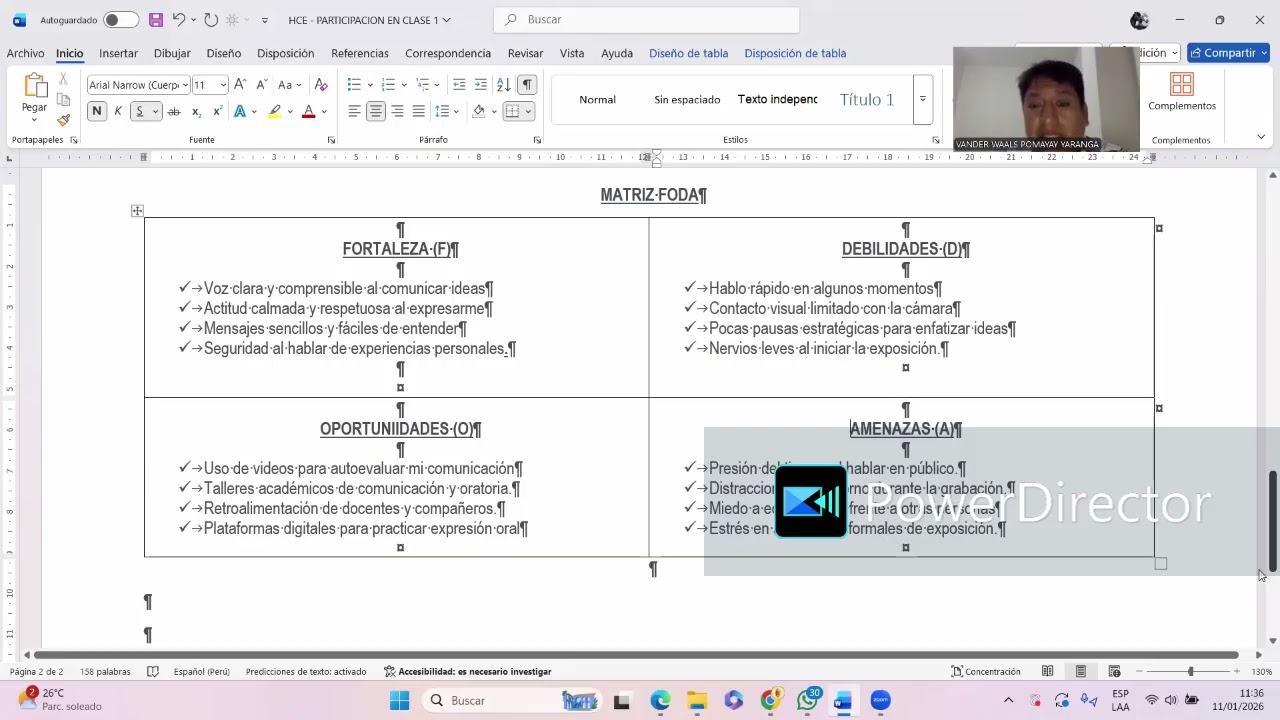Open the Párrafo dialog launcher
The width and height of the screenshot is (1280, 720).
[537, 140]
